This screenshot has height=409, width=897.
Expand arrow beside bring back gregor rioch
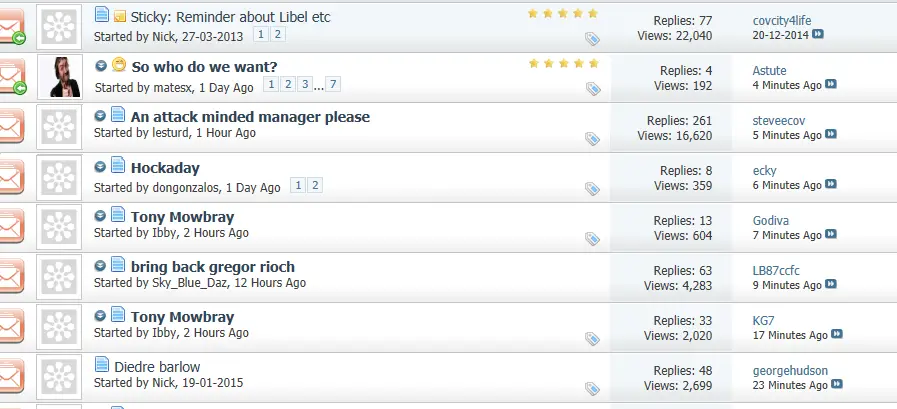[100, 266]
